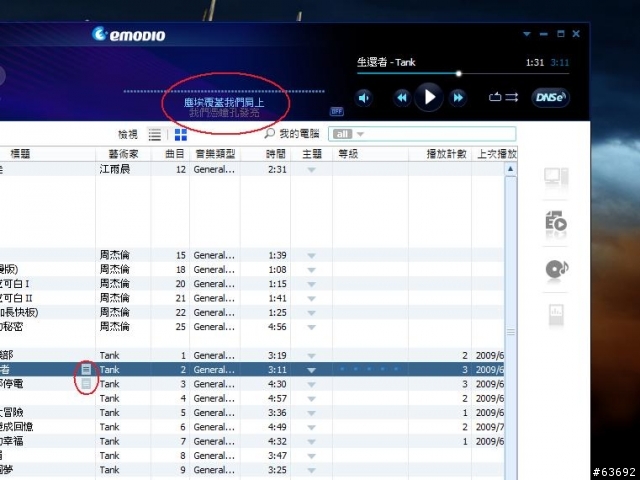Sort by the 等級 column header
640x480 pixels.
click(x=348, y=154)
